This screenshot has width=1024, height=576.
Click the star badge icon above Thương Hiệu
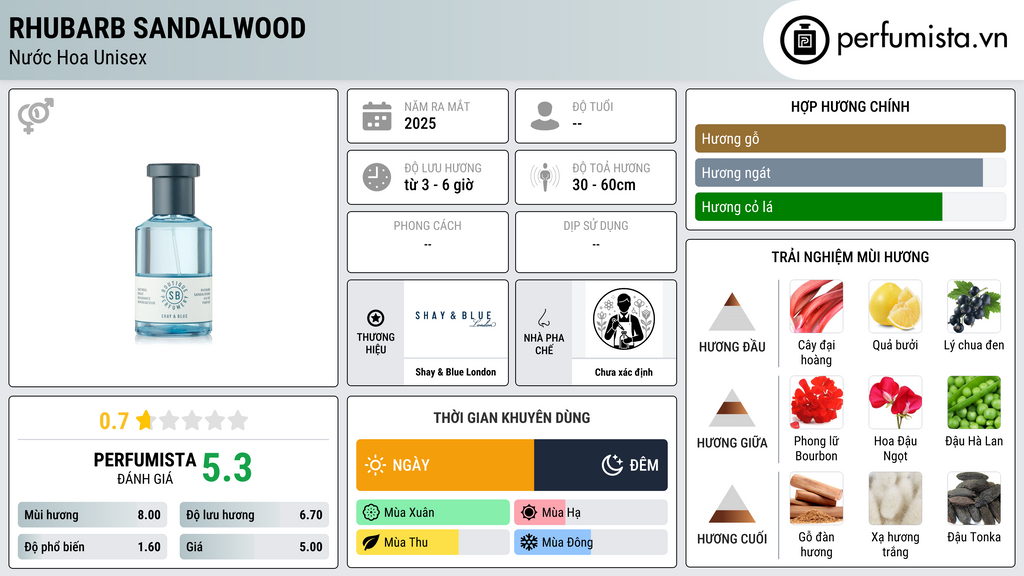point(376,318)
